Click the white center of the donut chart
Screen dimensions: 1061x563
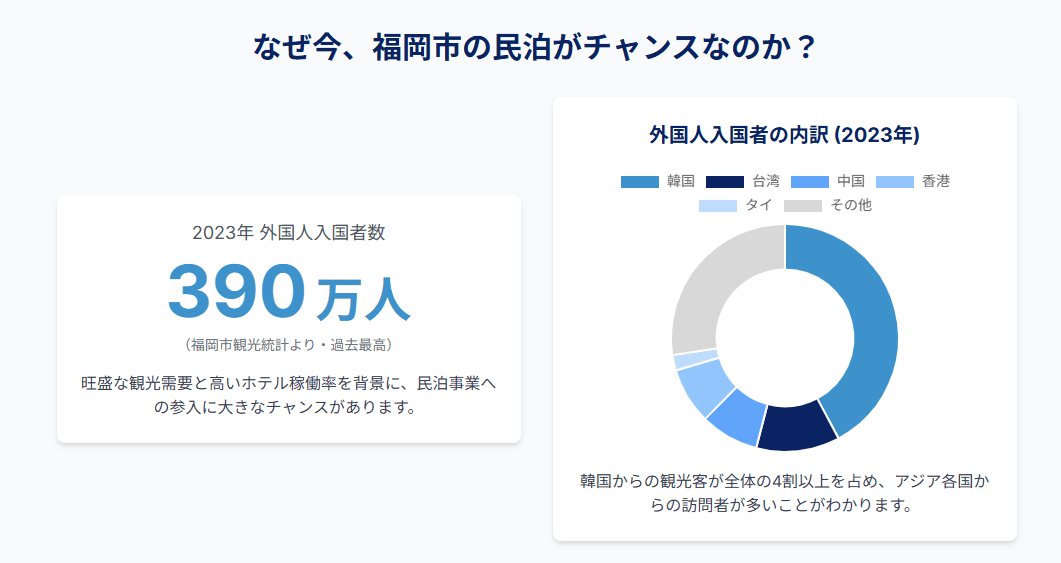coord(785,338)
